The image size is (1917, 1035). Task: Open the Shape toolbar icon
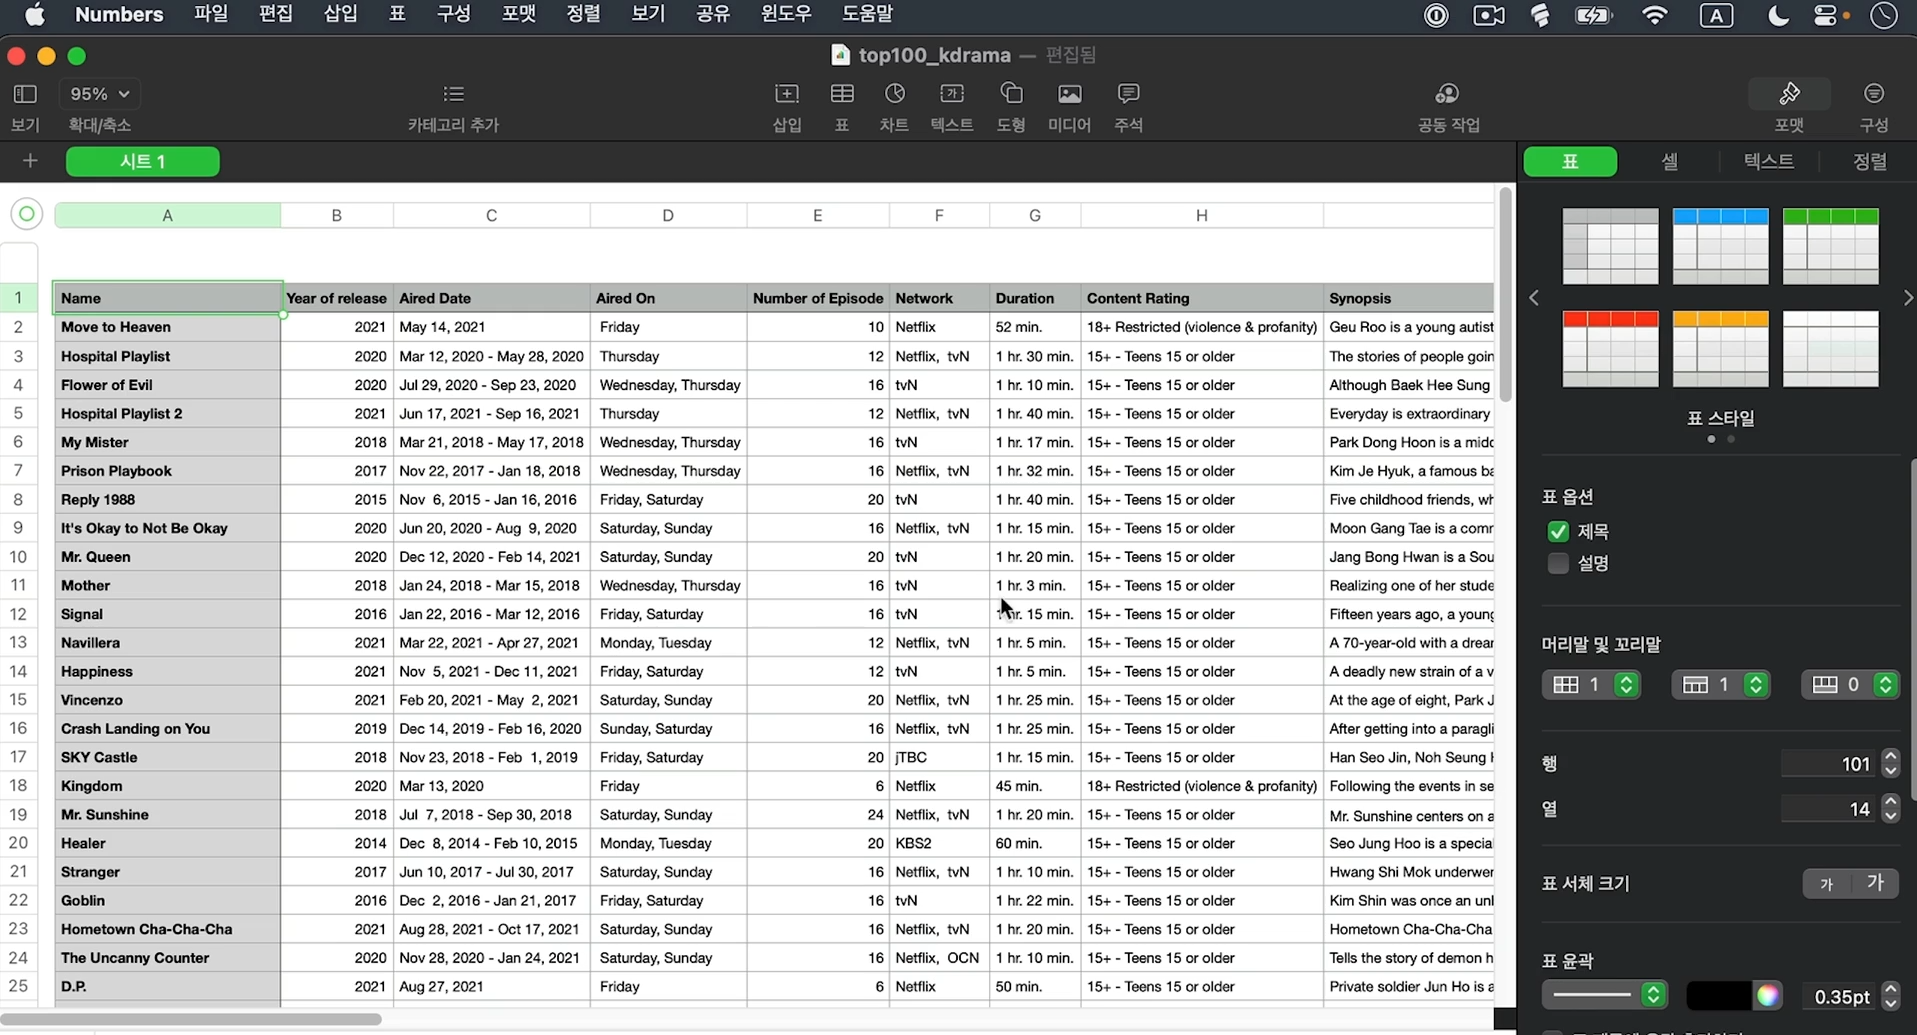pyautogui.click(x=1011, y=94)
